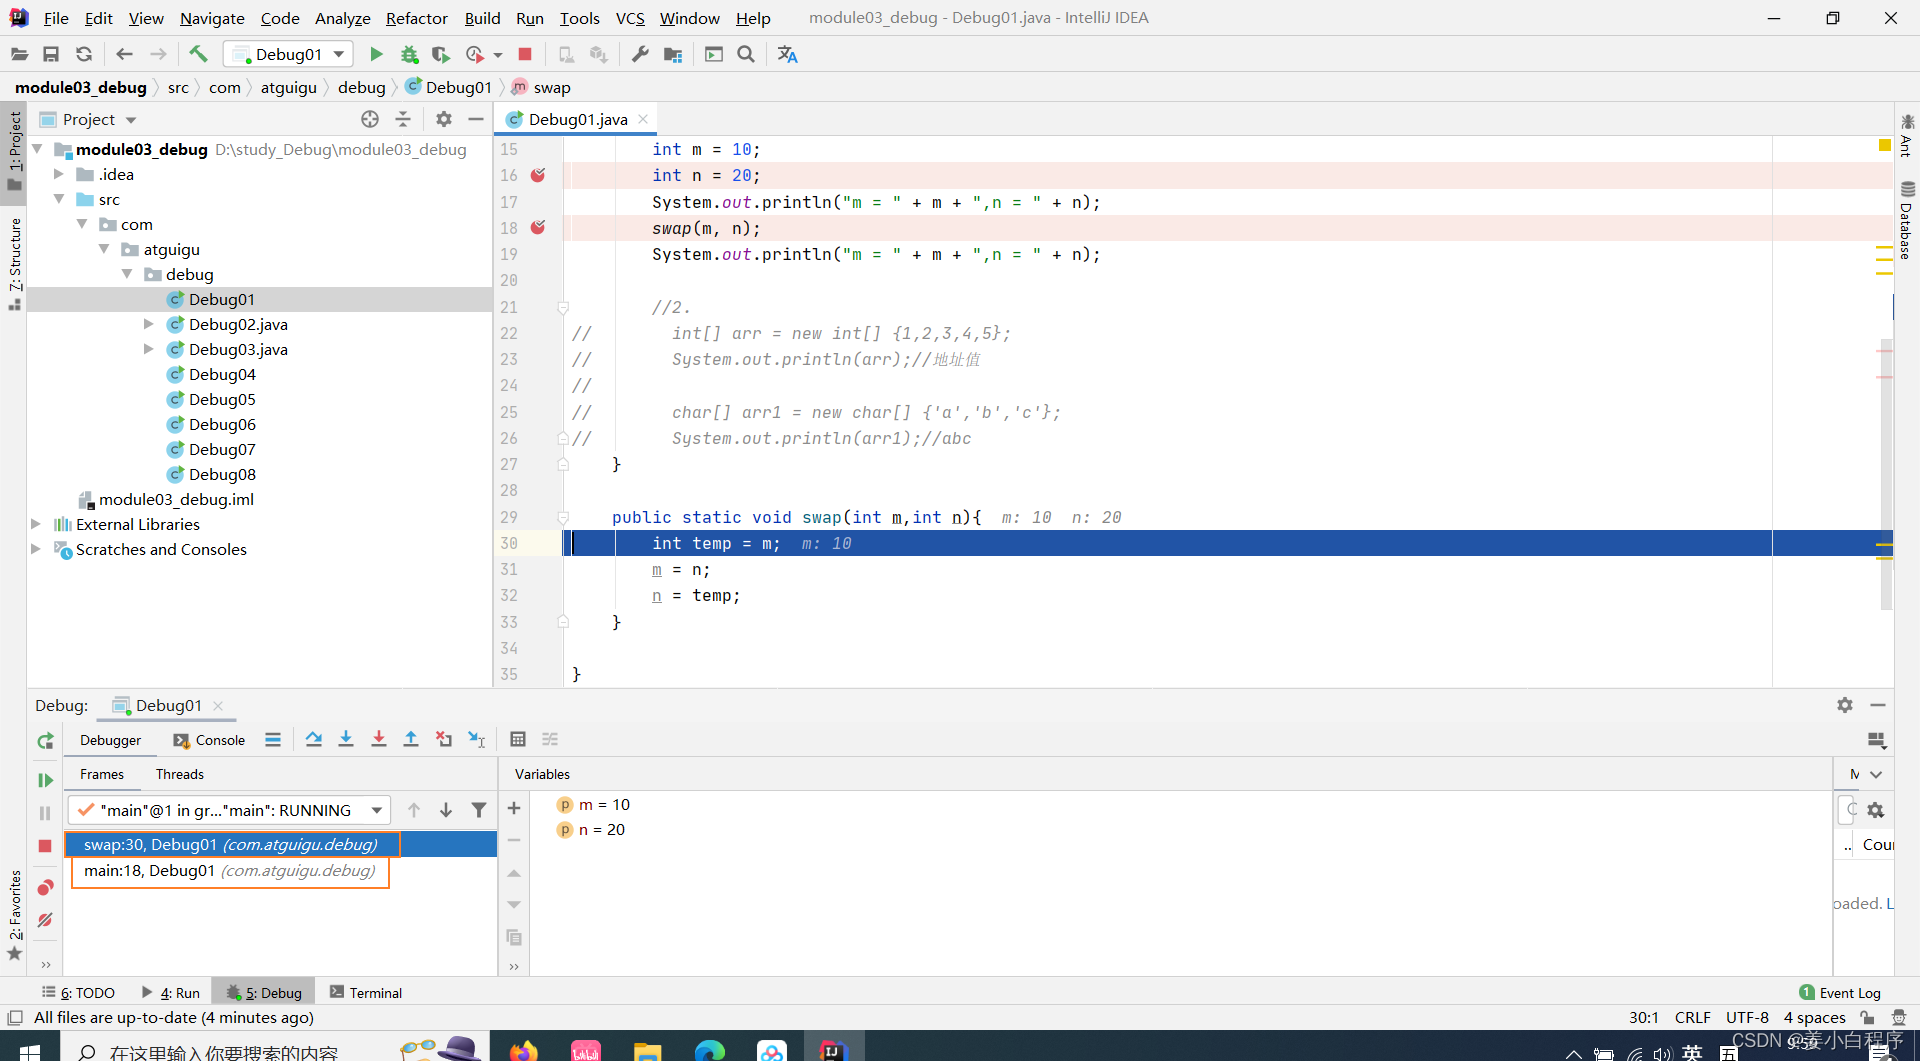This screenshot has width=1920, height=1061.
Task: Rerun Debug01 in debug panel
Action: click(x=45, y=741)
